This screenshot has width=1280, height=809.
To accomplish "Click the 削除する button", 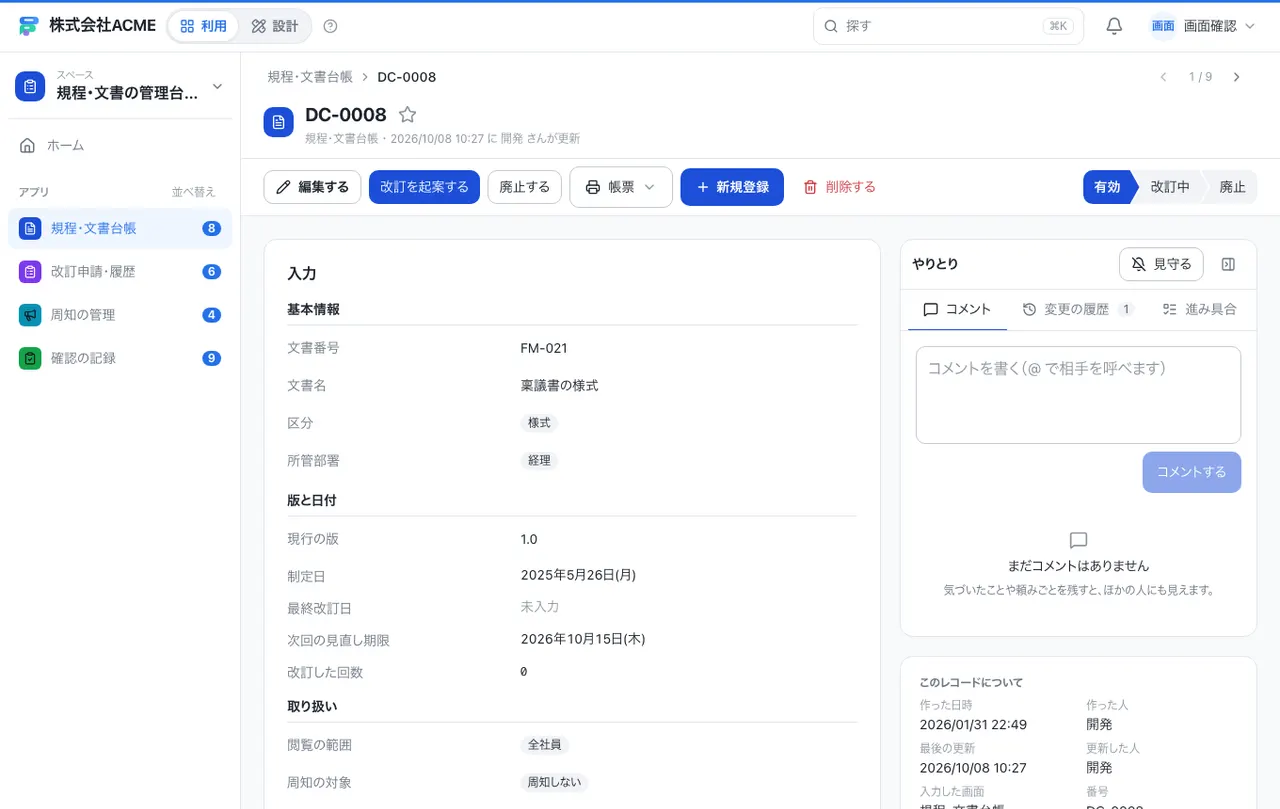I will tap(840, 187).
